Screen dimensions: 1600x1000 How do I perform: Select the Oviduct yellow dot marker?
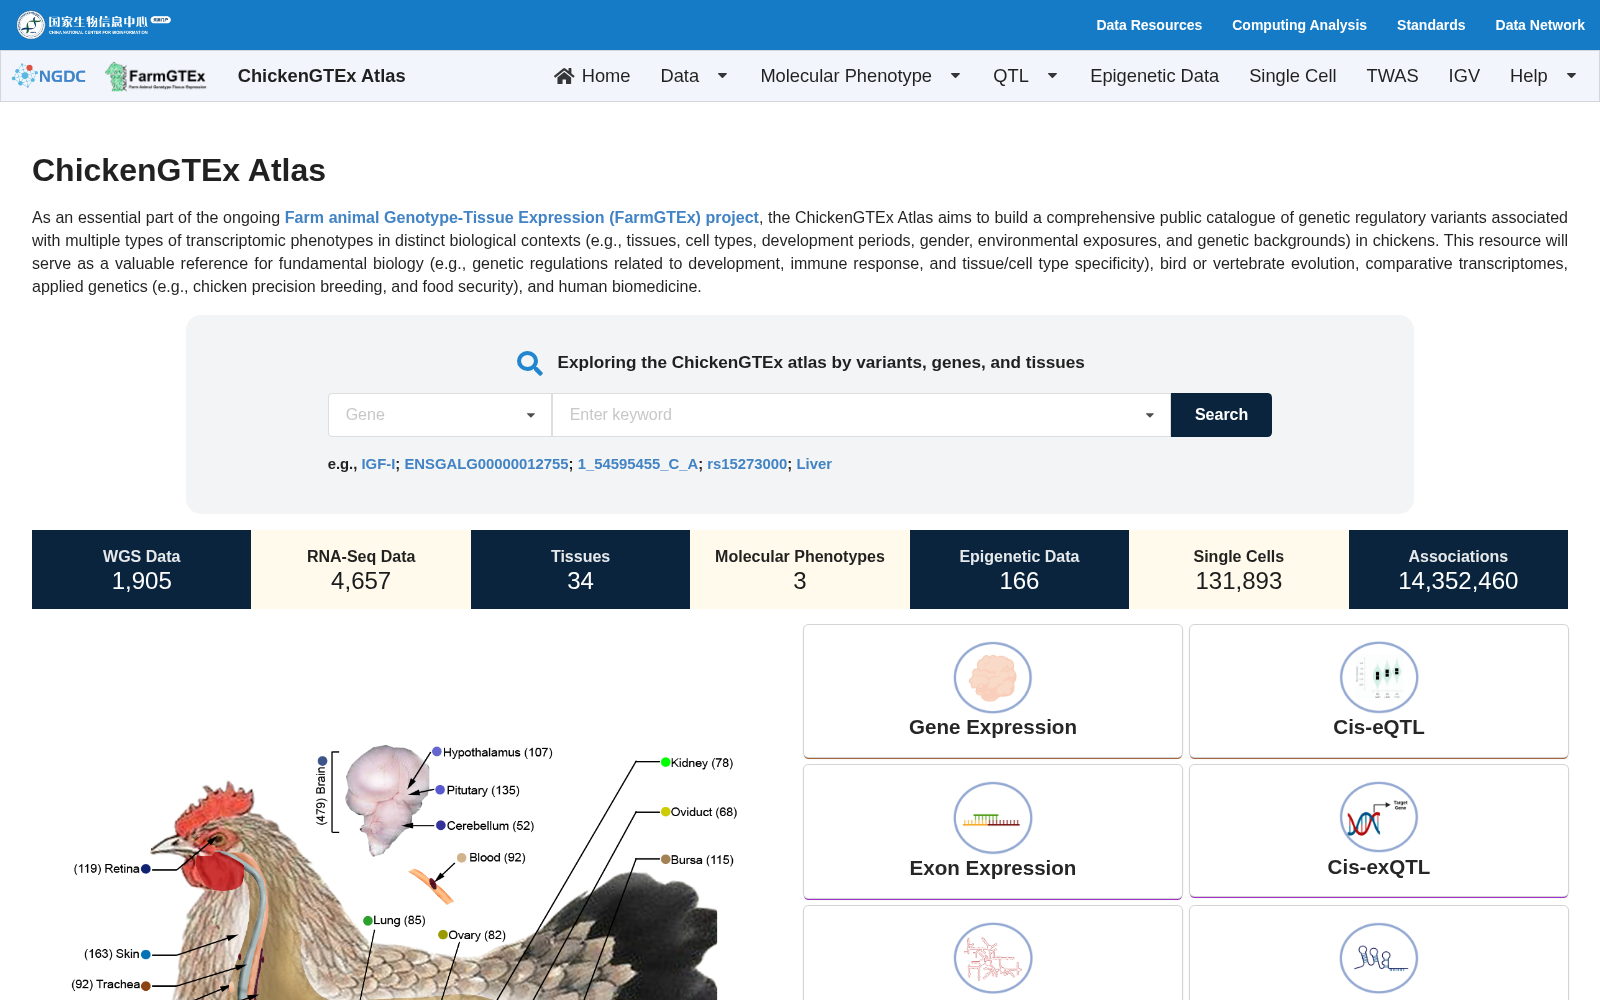[x=665, y=811]
